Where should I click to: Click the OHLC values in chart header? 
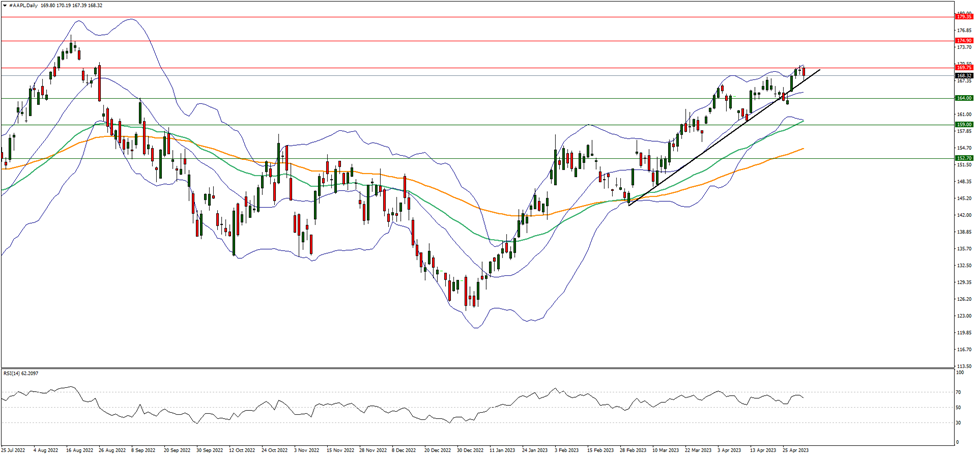click(82, 4)
